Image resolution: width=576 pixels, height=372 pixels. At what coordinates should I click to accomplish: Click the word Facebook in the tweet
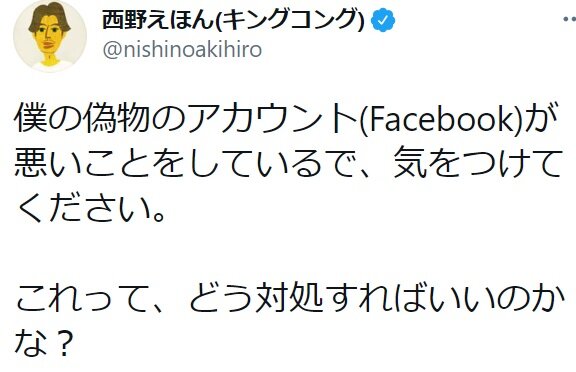tap(441, 119)
